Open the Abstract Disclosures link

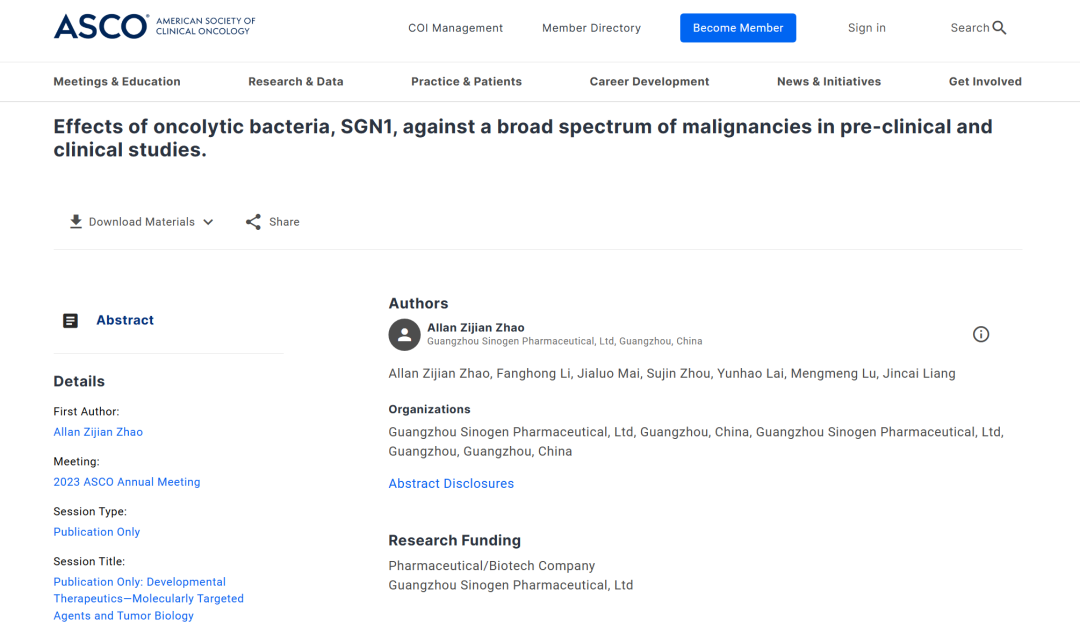coord(451,484)
